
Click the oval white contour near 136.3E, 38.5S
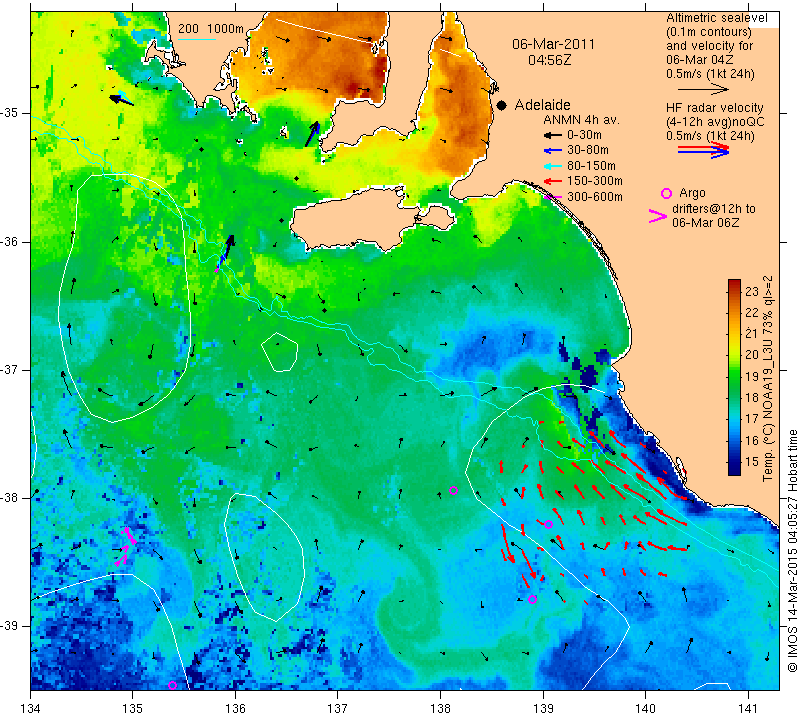tap(264, 557)
